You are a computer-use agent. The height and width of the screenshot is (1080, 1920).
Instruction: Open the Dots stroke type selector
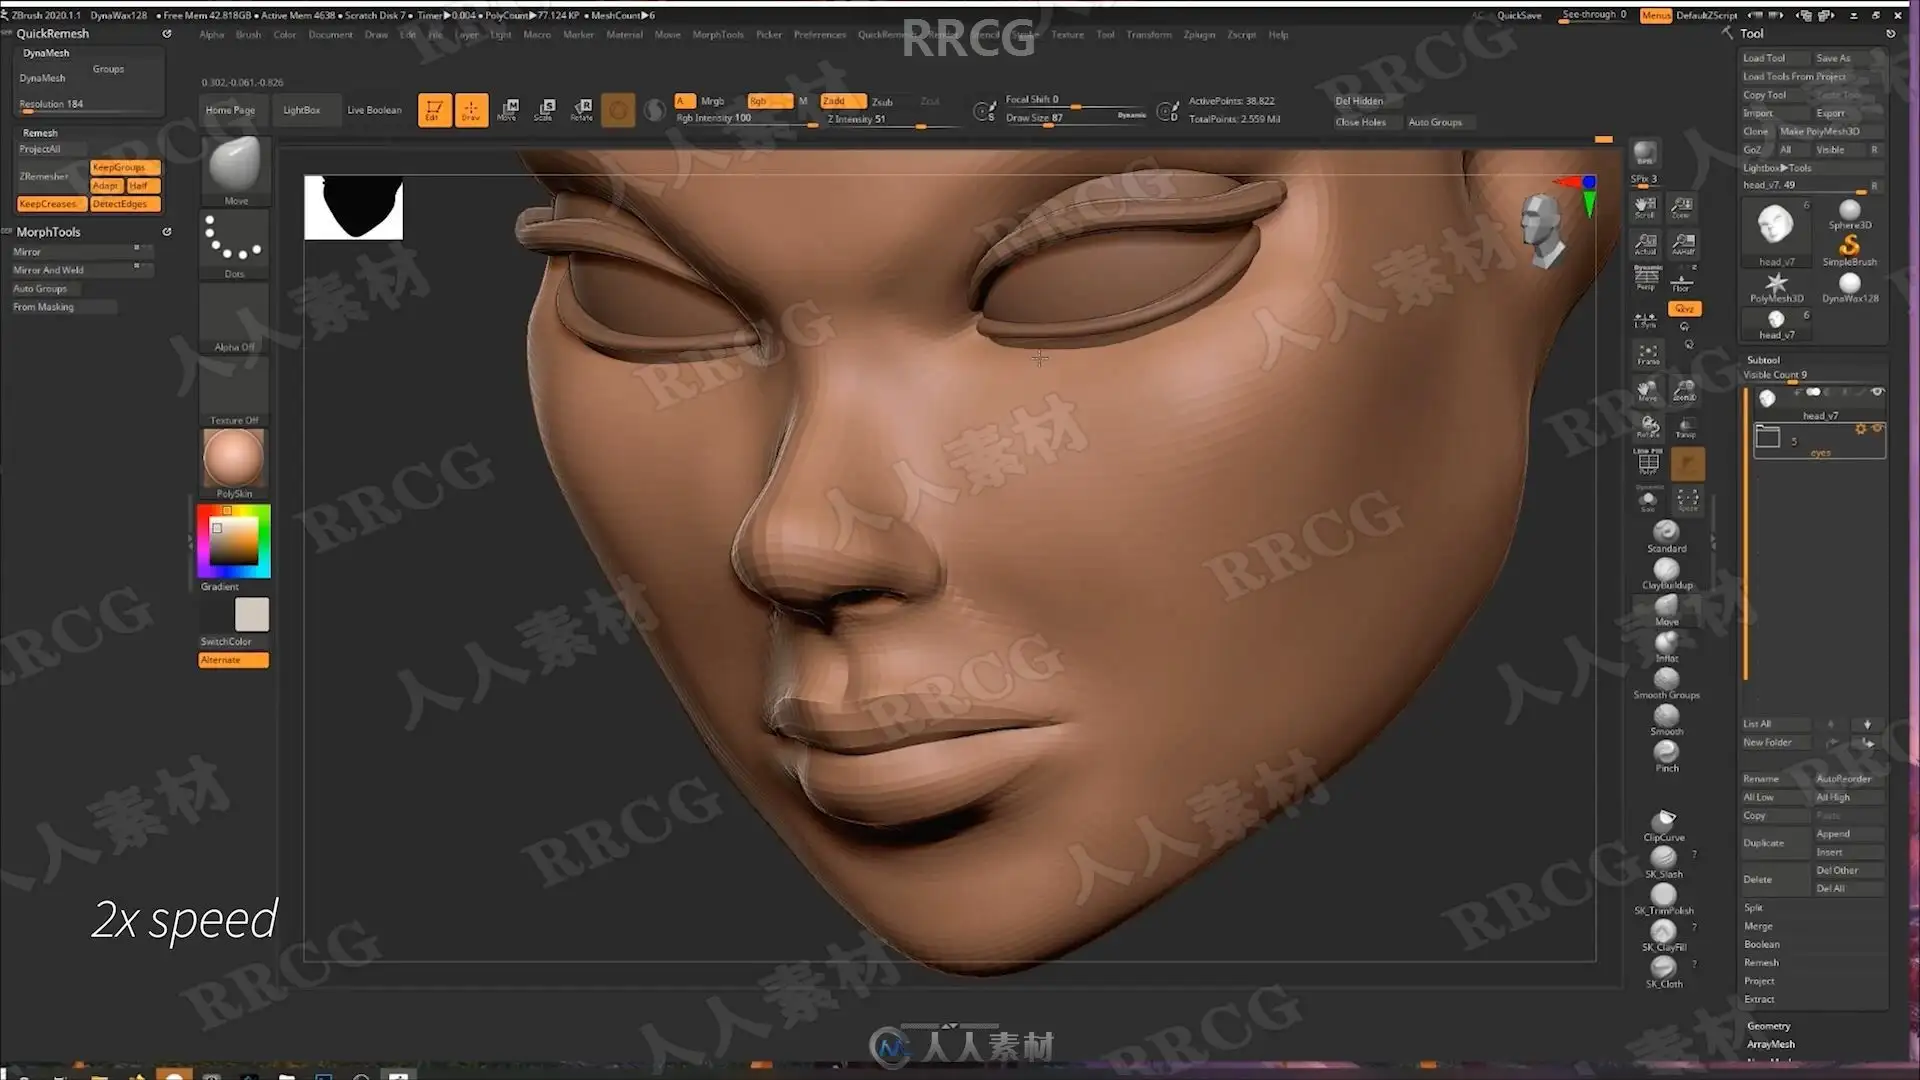pyautogui.click(x=235, y=245)
